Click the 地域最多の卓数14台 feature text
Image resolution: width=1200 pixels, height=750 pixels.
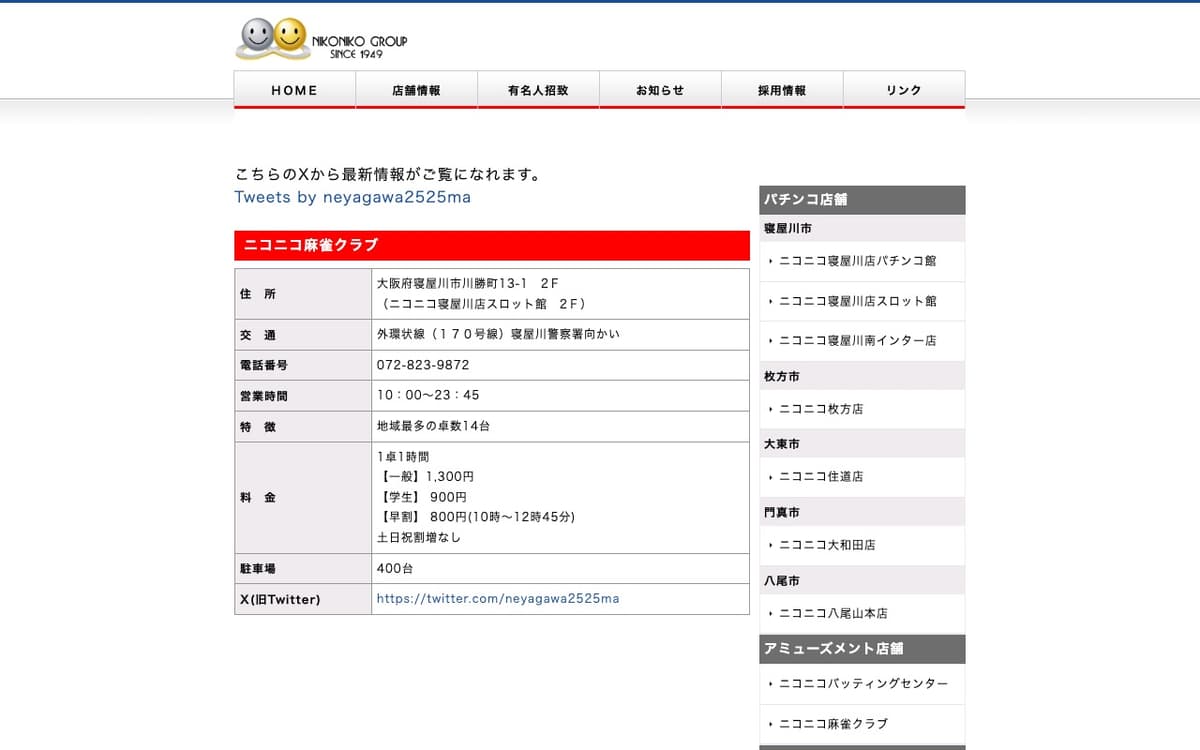(x=433, y=426)
